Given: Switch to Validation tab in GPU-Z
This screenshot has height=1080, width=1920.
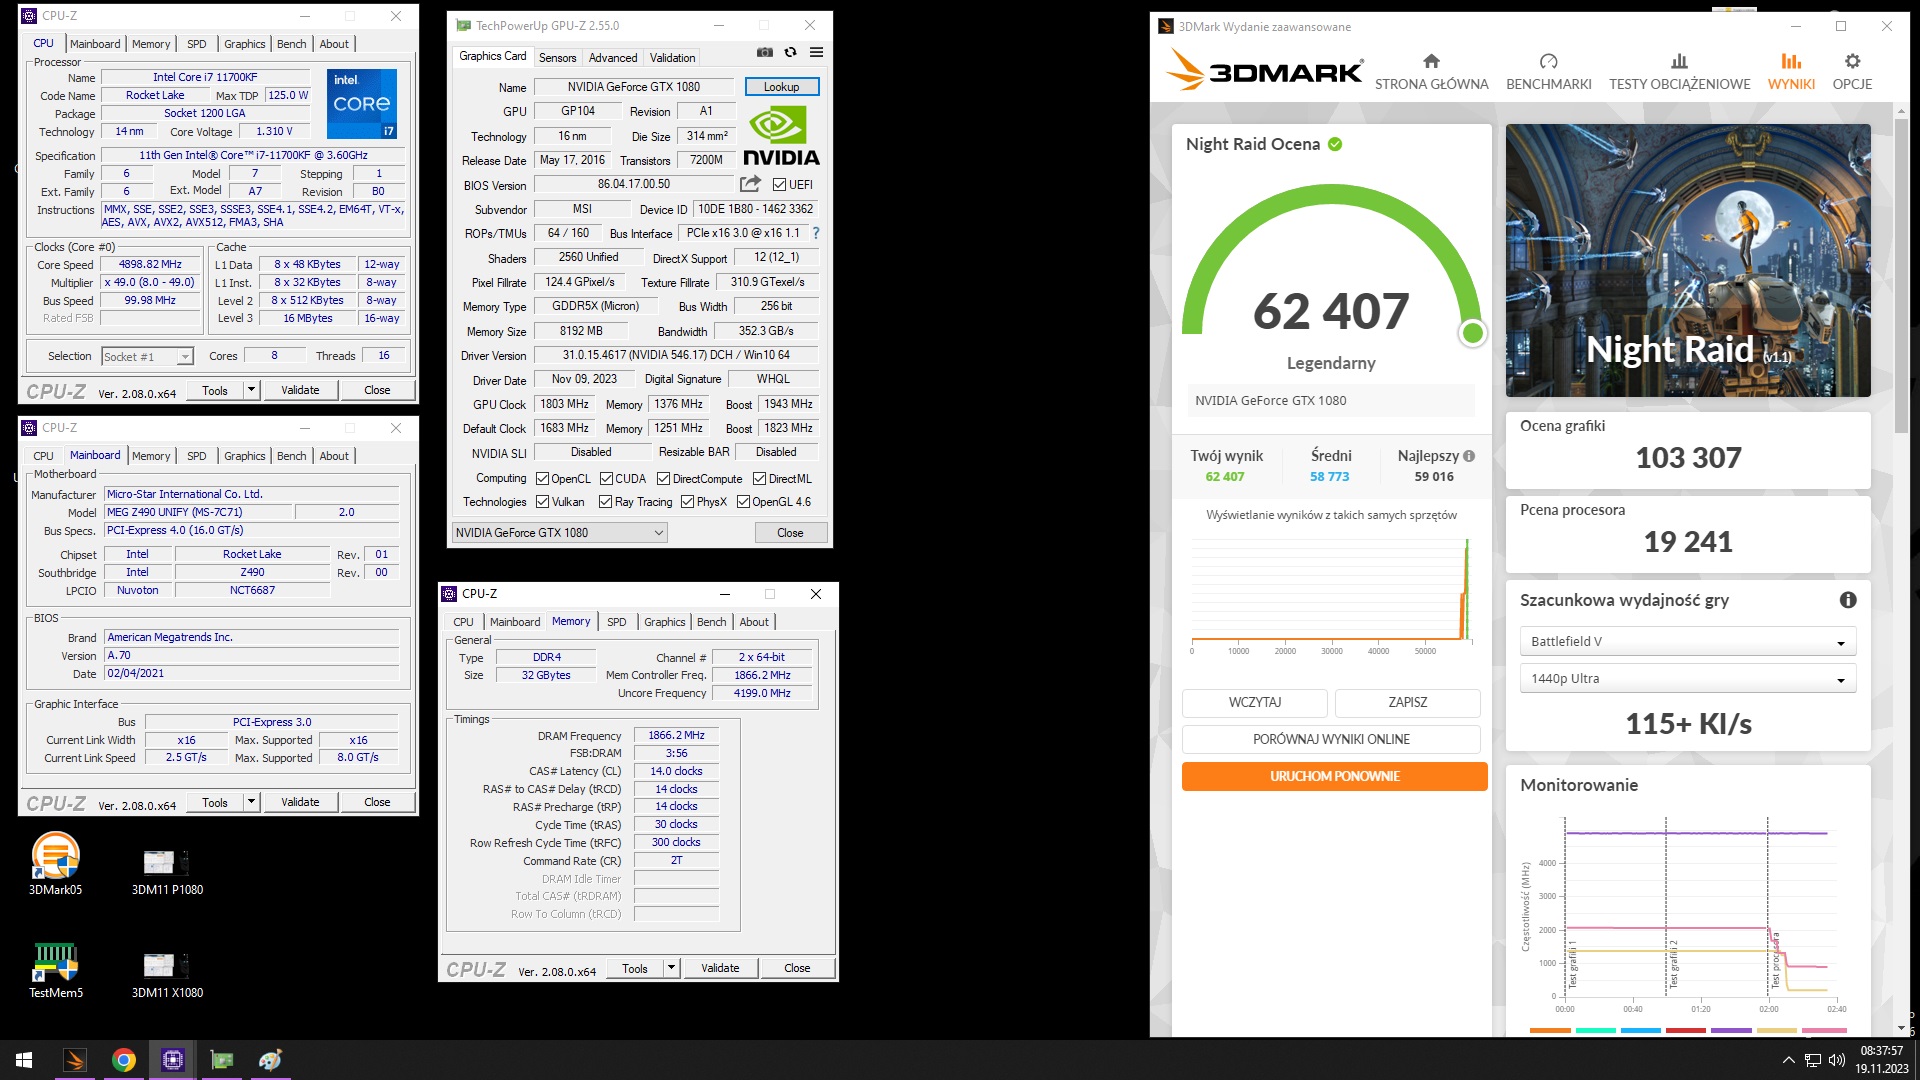Looking at the screenshot, I should [672, 58].
